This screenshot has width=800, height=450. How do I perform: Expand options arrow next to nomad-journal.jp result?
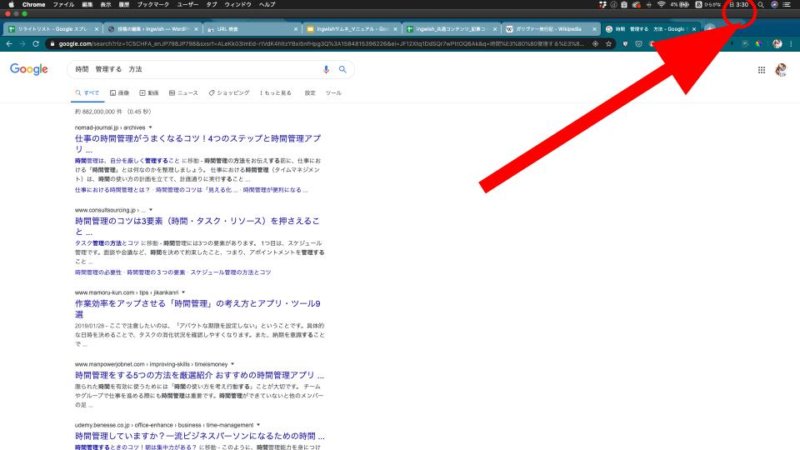click(150, 128)
